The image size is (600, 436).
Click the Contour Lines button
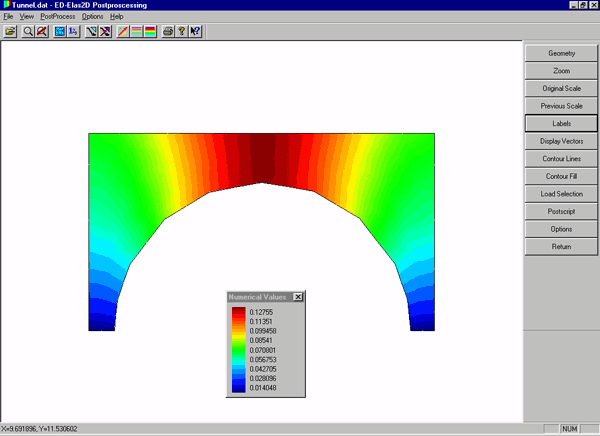tap(561, 159)
